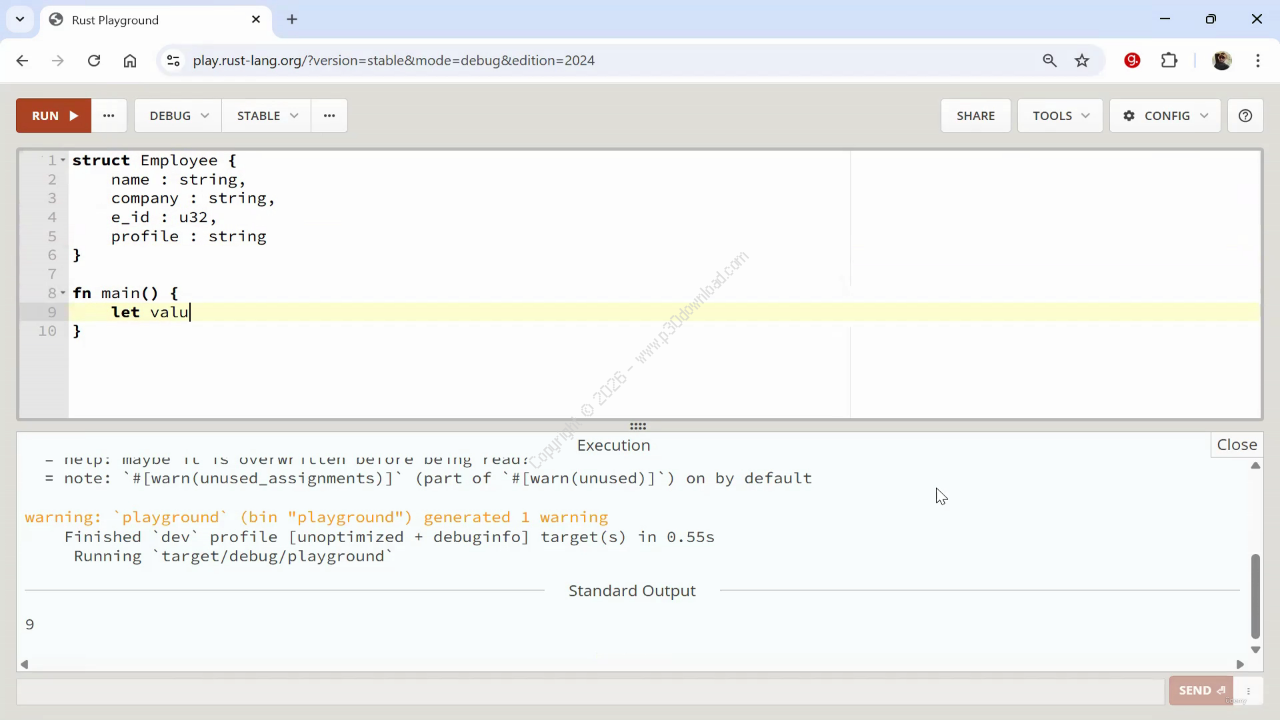
Task: Click the SHARE button
Action: 975,116
